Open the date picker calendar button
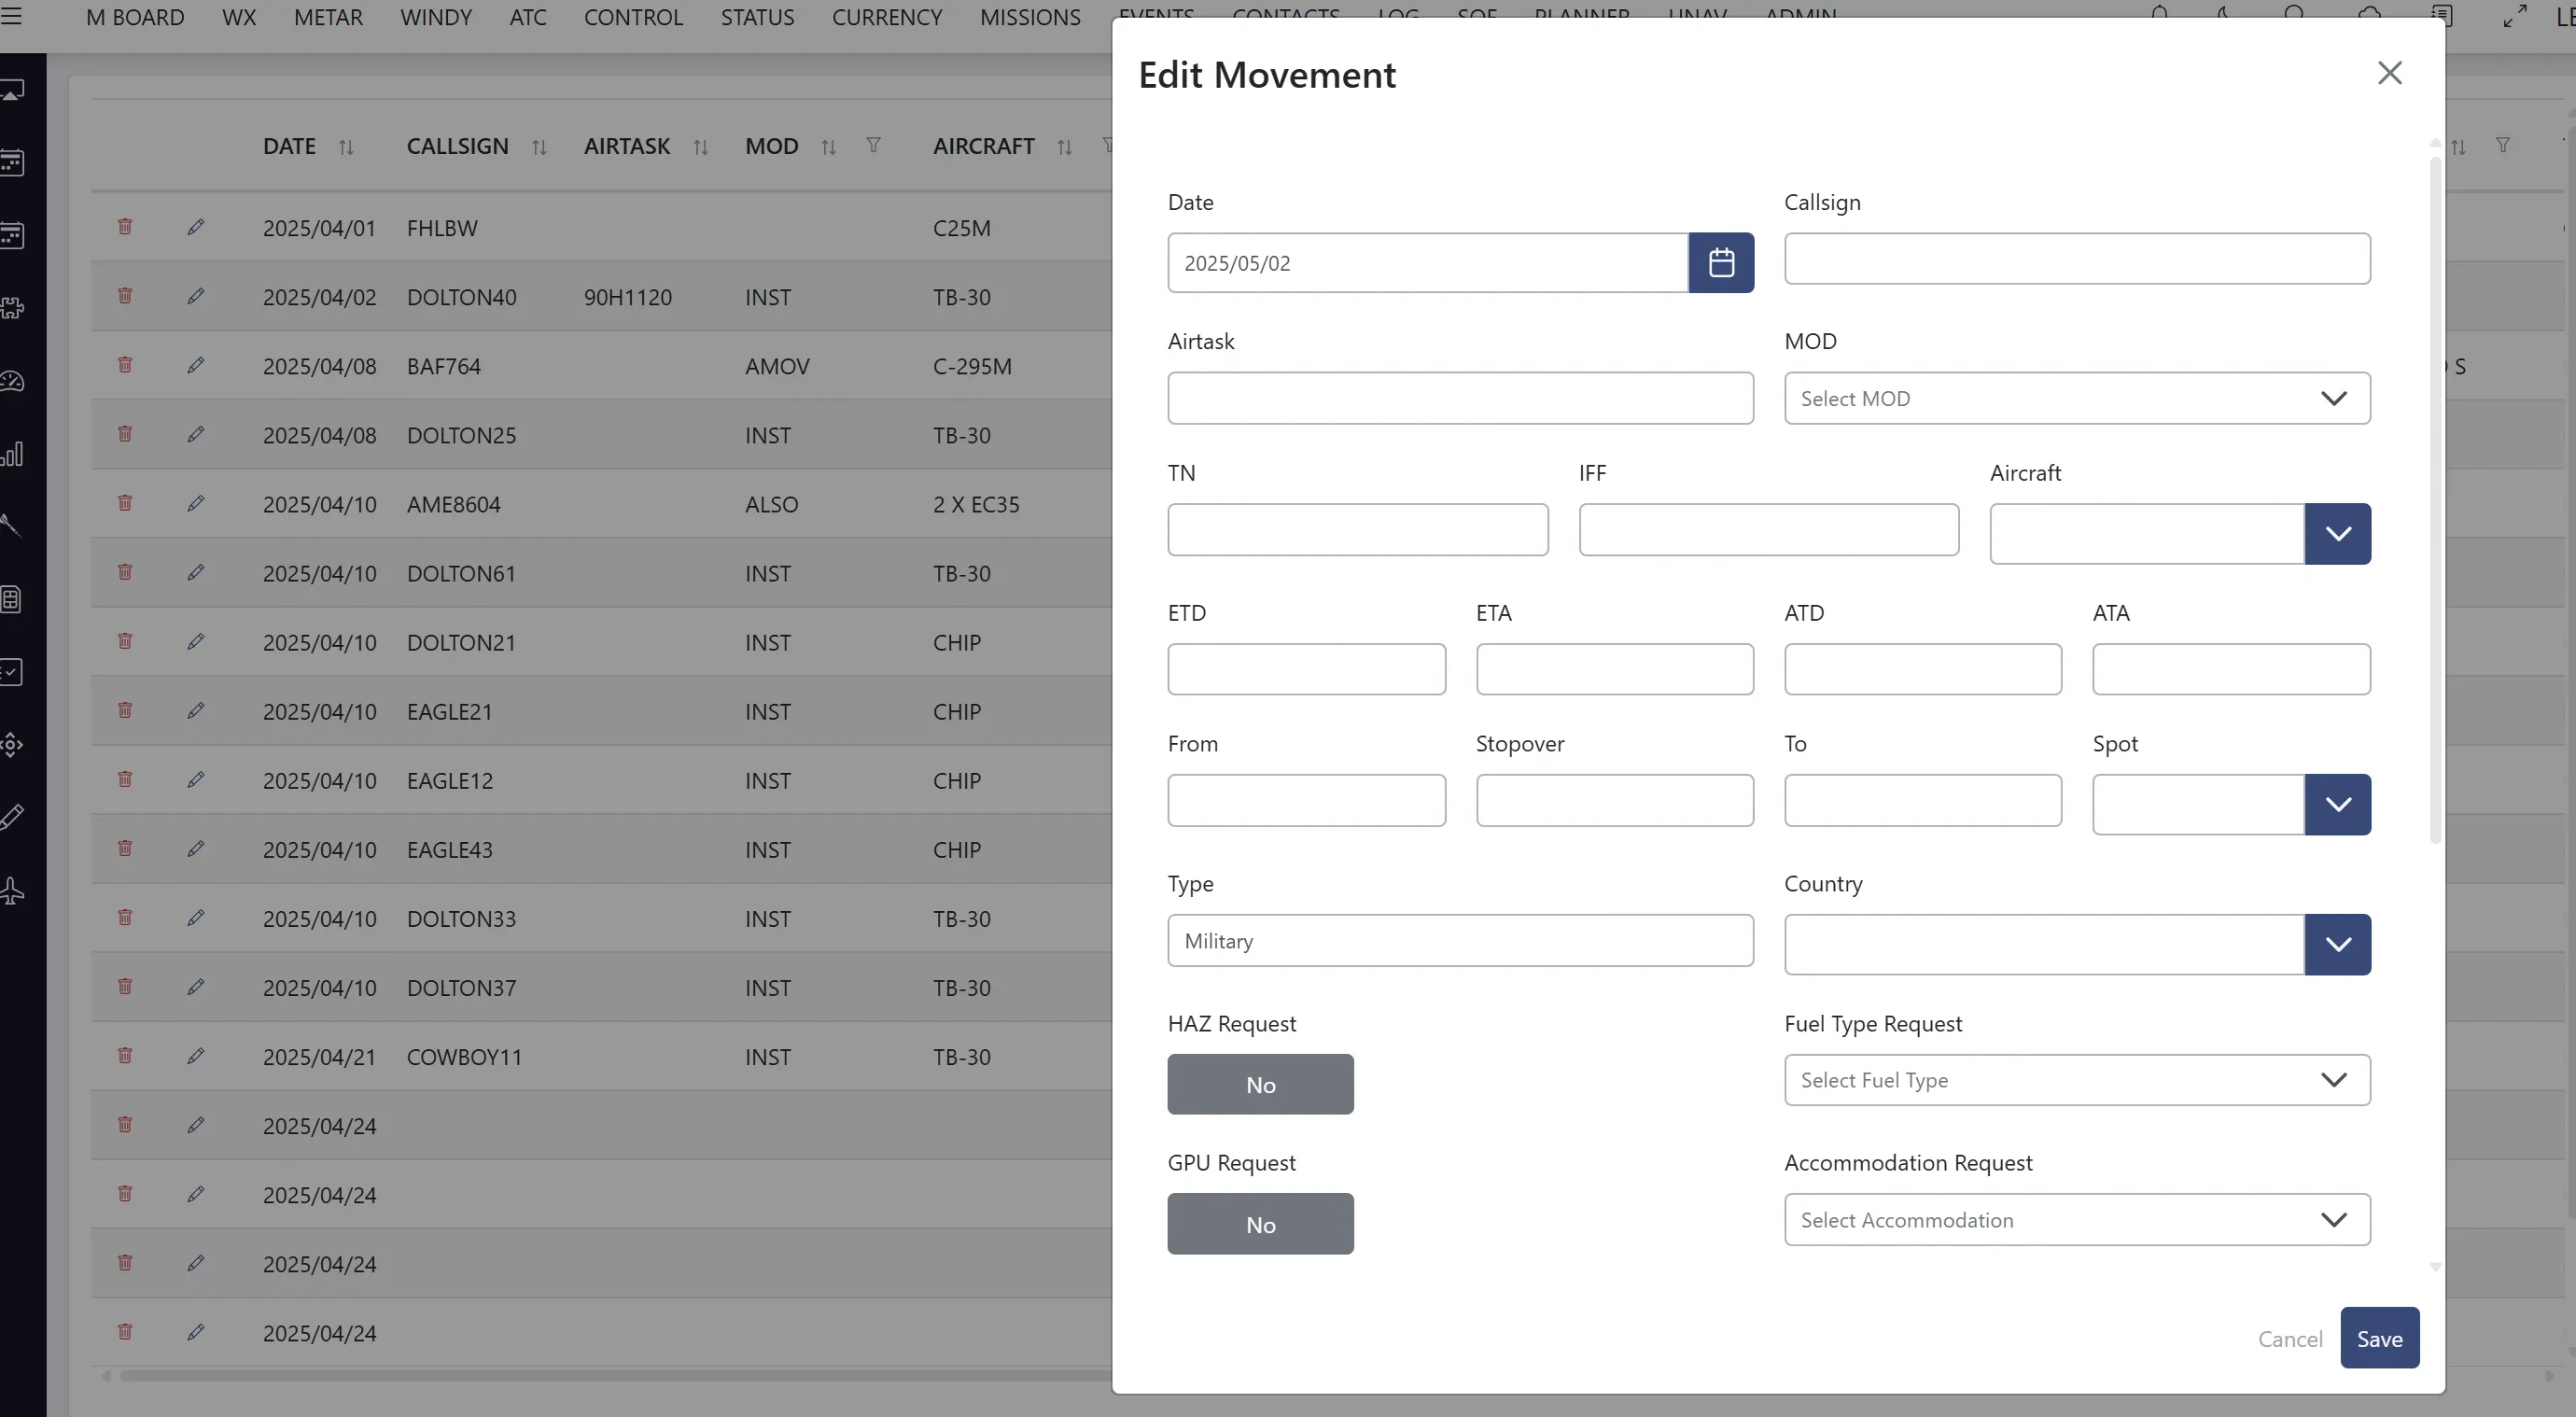 (1722, 262)
